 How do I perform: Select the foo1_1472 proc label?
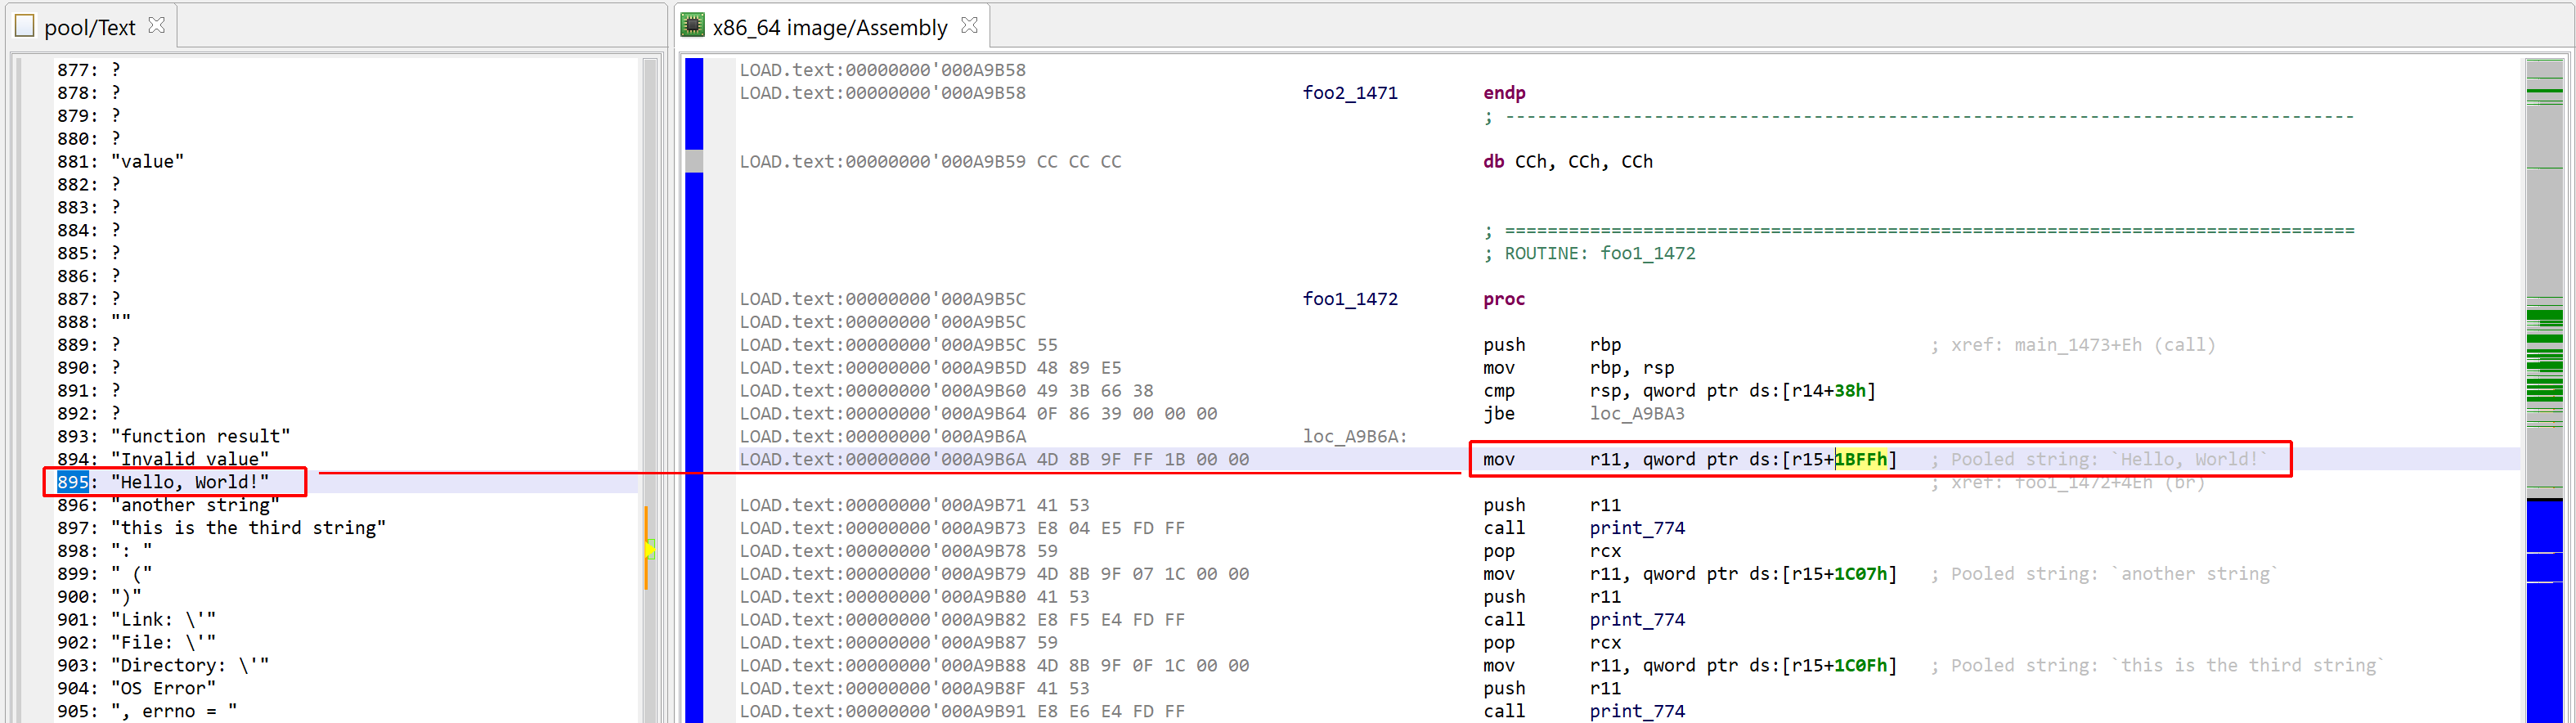click(1350, 299)
